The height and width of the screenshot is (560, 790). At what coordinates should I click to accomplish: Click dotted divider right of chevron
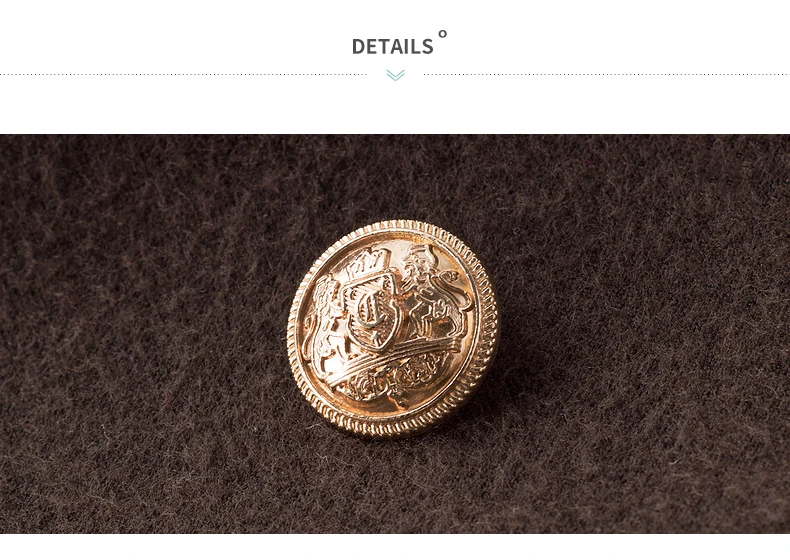tap(607, 75)
